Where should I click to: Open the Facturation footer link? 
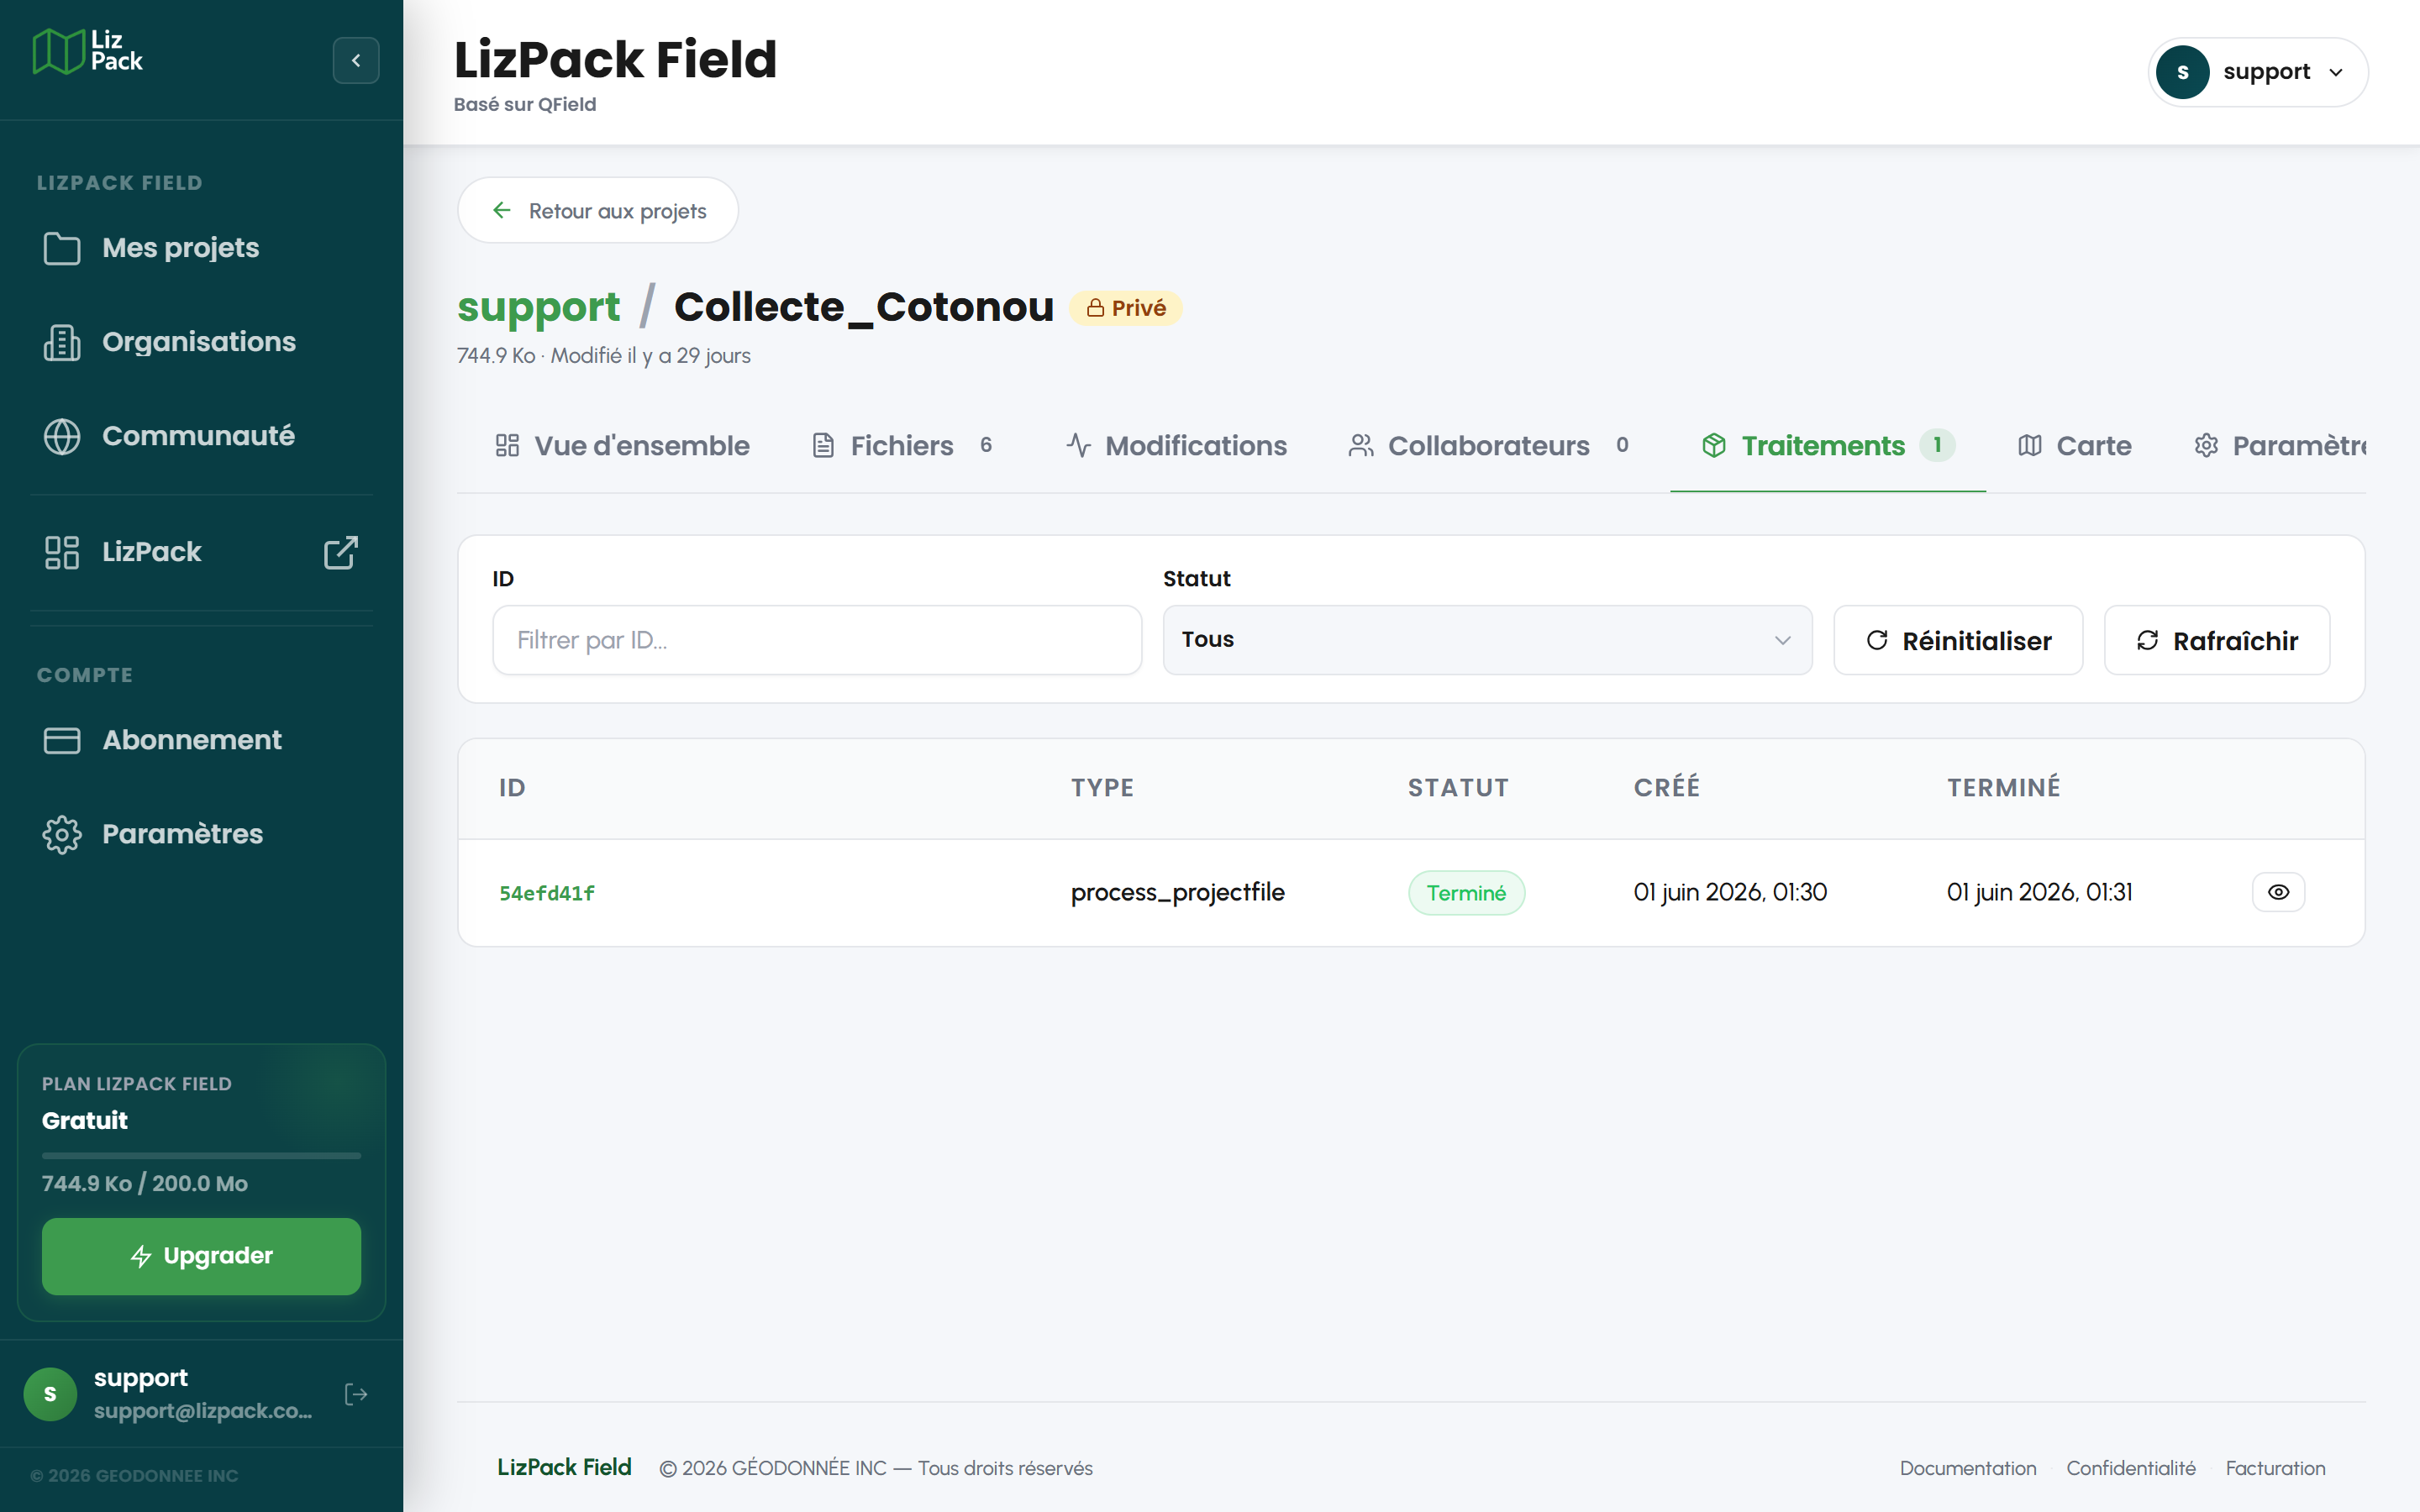tap(2275, 1468)
